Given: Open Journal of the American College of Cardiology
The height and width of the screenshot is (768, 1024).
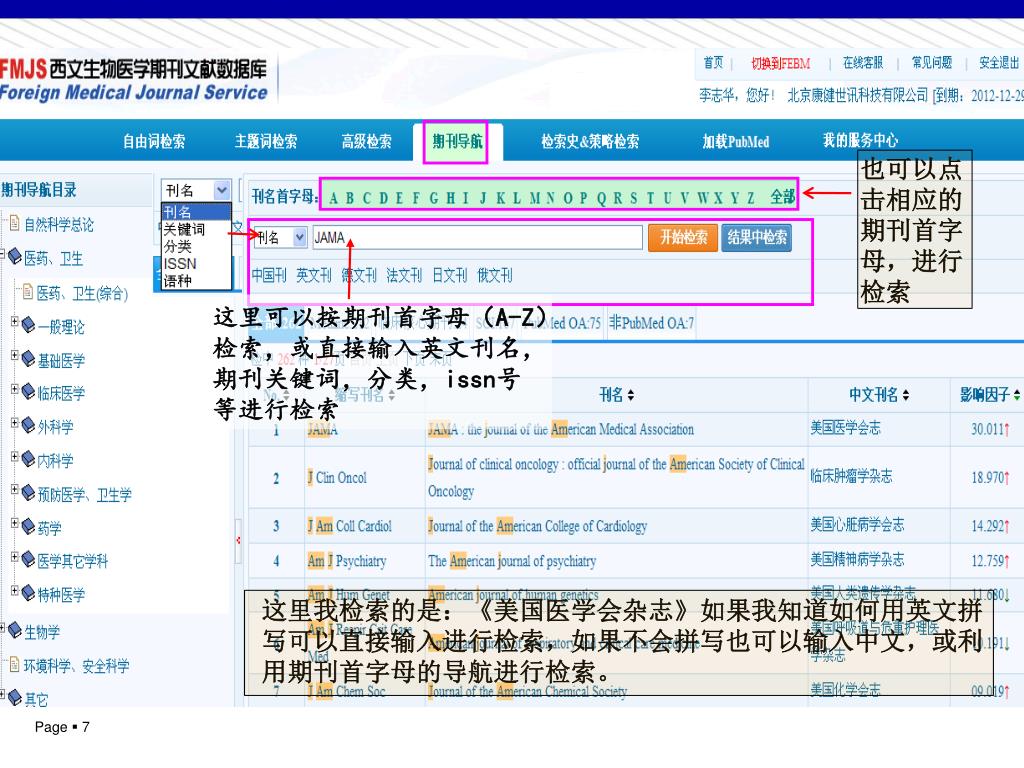Looking at the screenshot, I should pyautogui.click(x=537, y=526).
